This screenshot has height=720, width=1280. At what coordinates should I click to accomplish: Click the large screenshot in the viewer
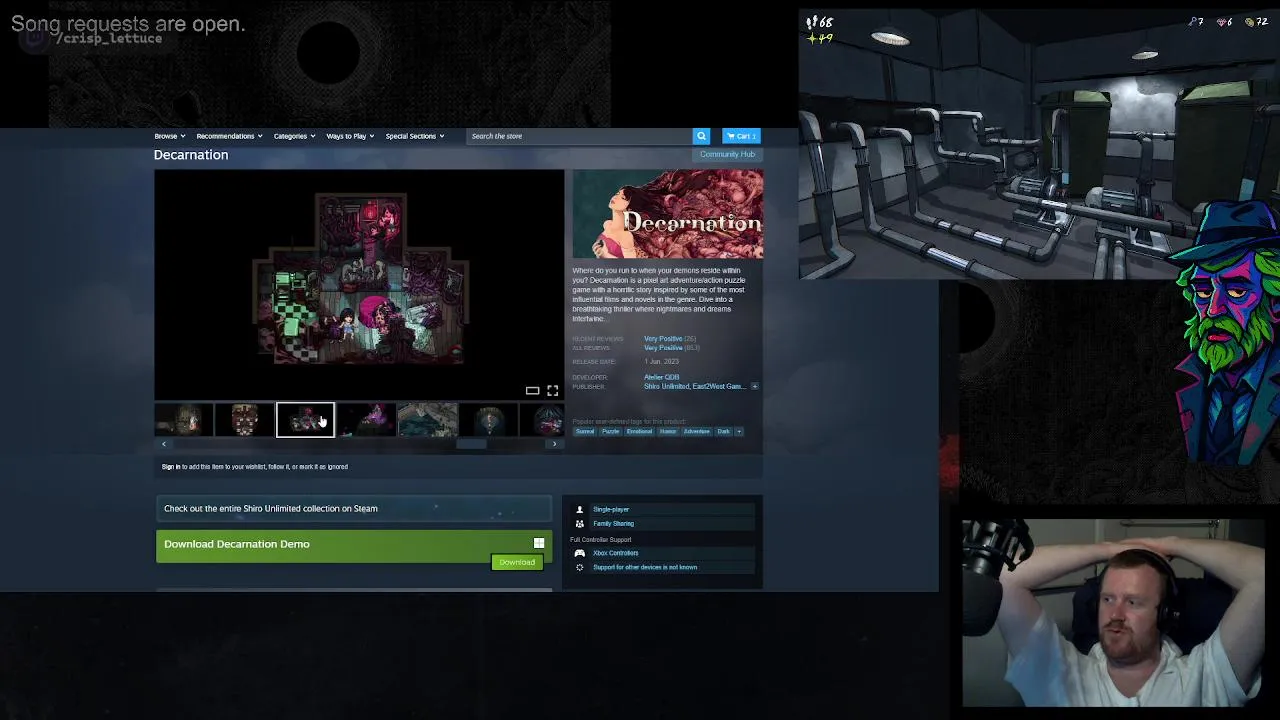[359, 285]
